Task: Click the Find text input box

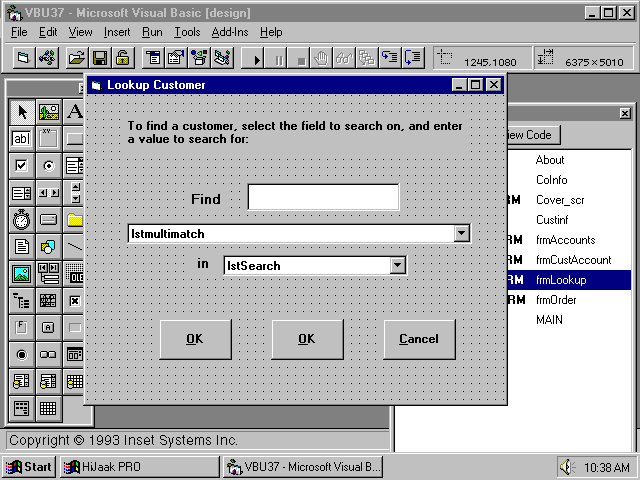Action: tap(323, 198)
